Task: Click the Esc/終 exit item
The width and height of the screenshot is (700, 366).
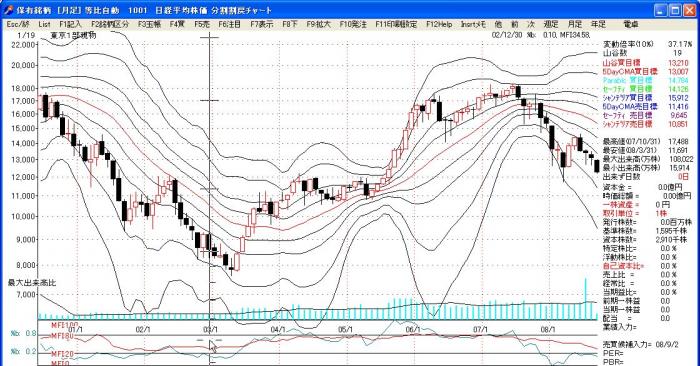Action: [18, 24]
